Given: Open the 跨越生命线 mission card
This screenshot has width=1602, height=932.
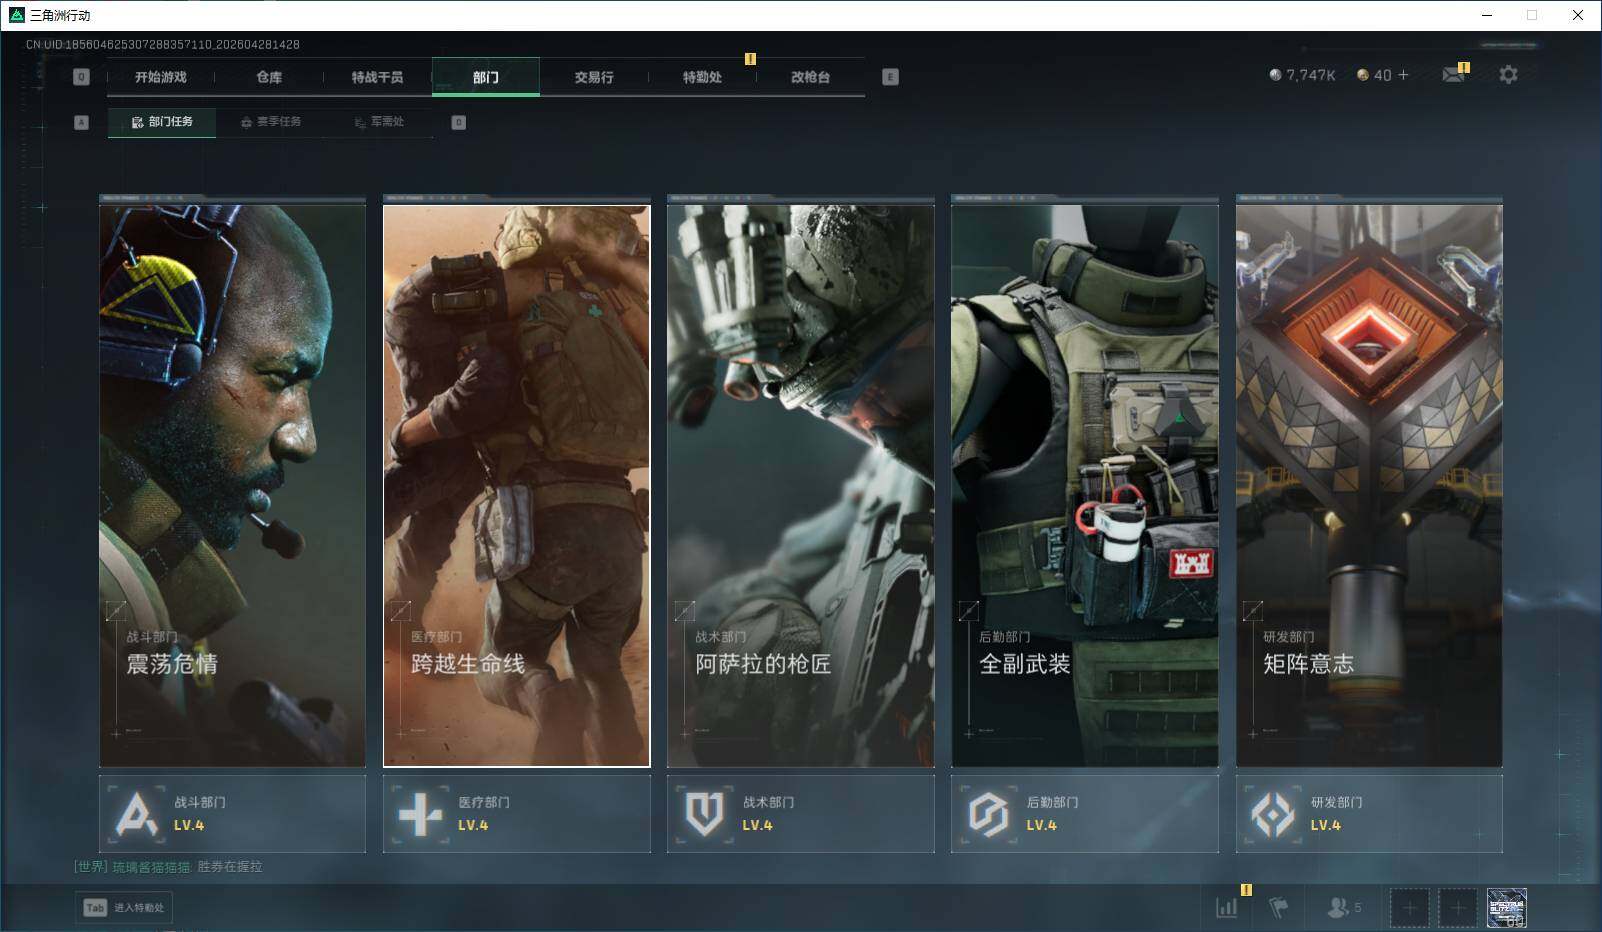Looking at the screenshot, I should point(517,486).
